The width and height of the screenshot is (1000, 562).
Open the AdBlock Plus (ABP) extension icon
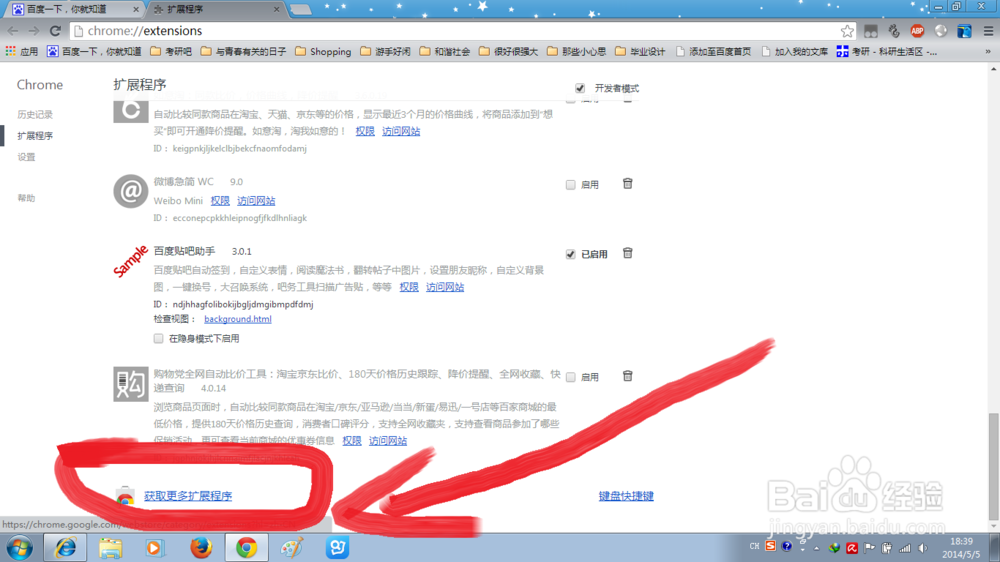917,31
